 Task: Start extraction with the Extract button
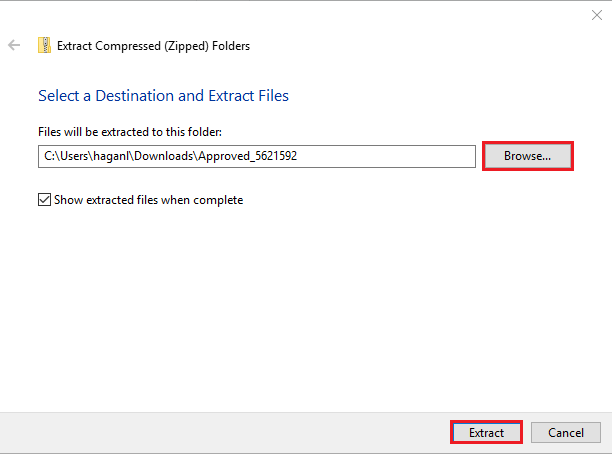(x=486, y=432)
